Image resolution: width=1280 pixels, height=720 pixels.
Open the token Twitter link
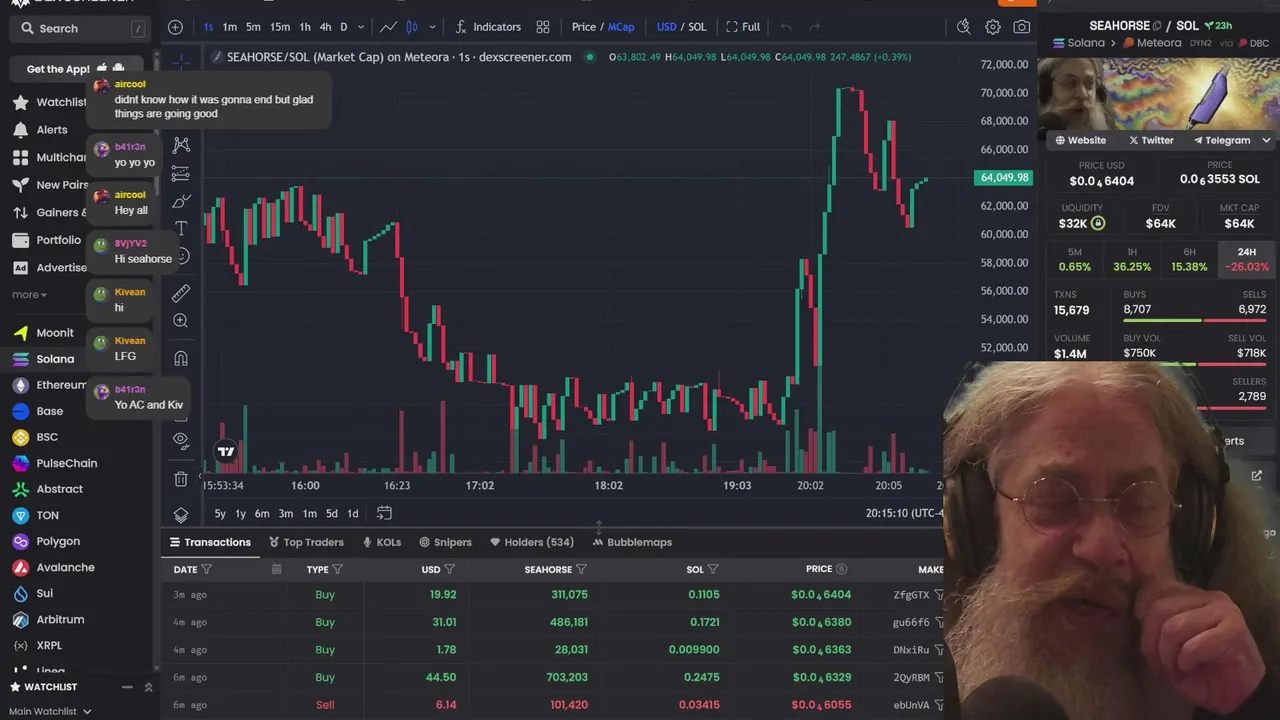1151,141
